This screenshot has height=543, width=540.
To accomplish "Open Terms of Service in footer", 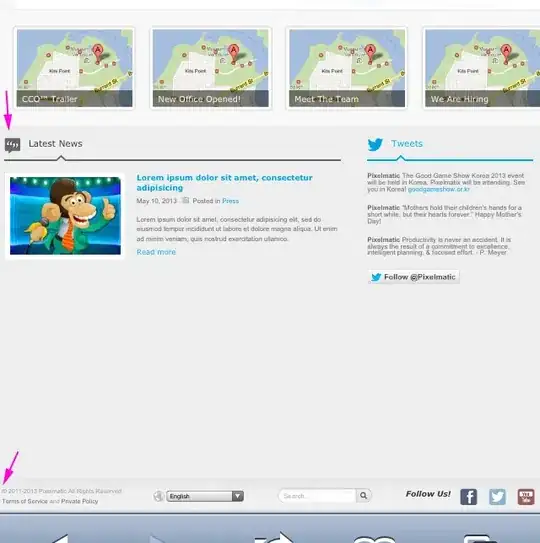I will point(25,501).
